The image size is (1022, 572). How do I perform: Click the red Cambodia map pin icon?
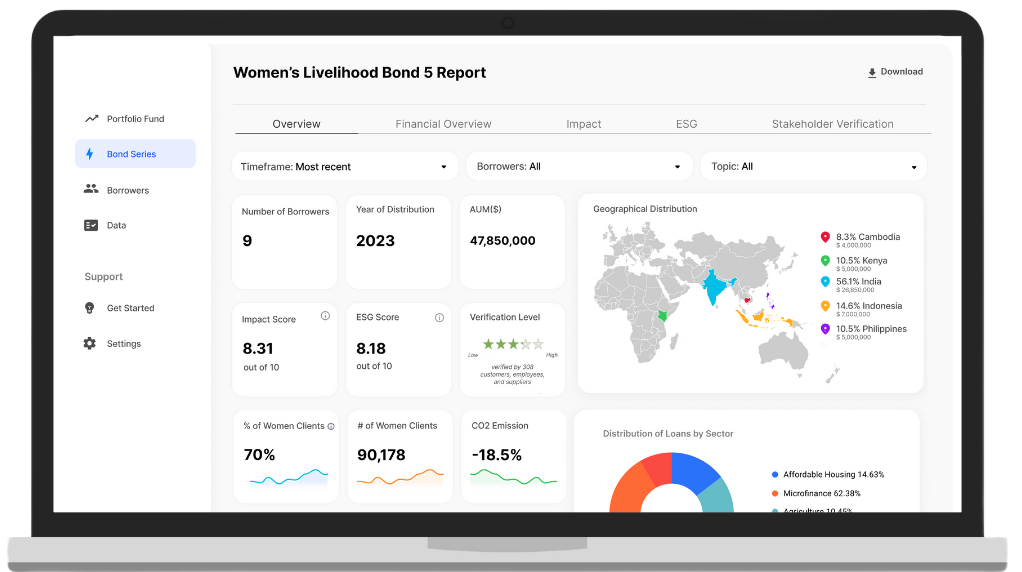825,237
